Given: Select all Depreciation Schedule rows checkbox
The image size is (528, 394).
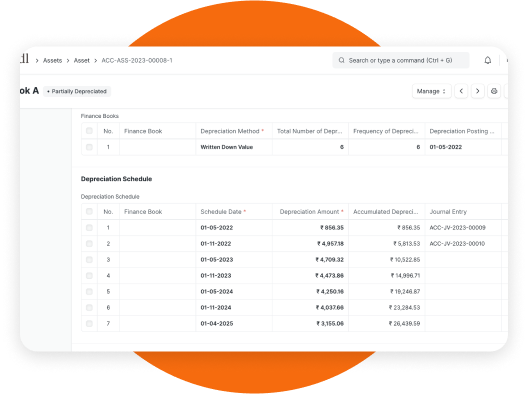Looking at the screenshot, I should pyautogui.click(x=89, y=211).
